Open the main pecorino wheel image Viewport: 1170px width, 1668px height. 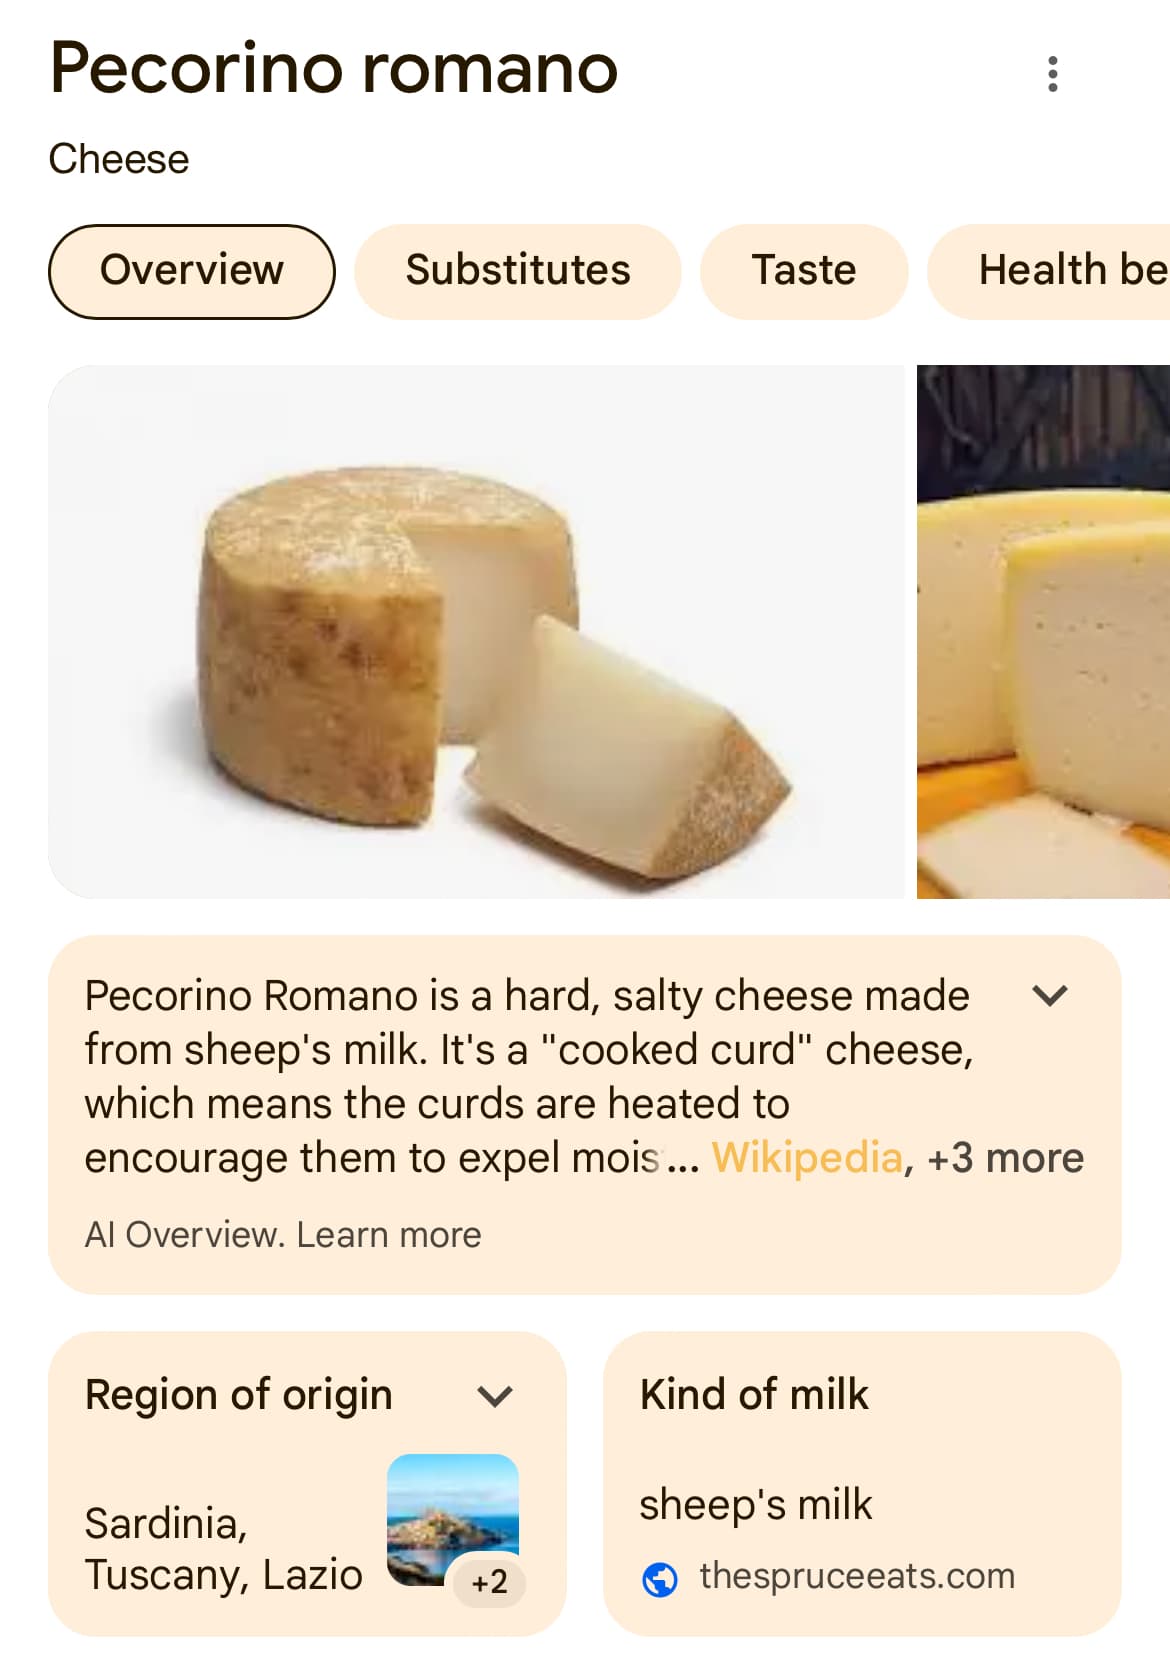477,632
